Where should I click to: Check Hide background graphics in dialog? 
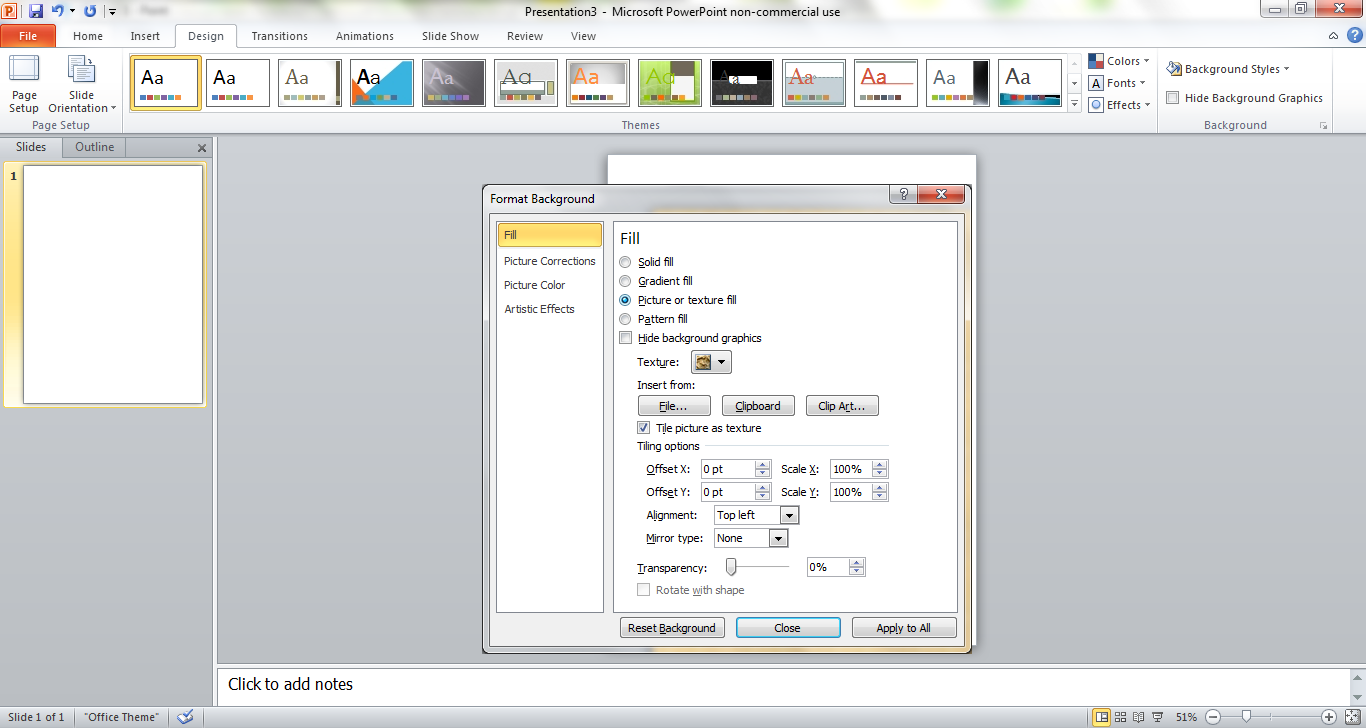(x=626, y=338)
